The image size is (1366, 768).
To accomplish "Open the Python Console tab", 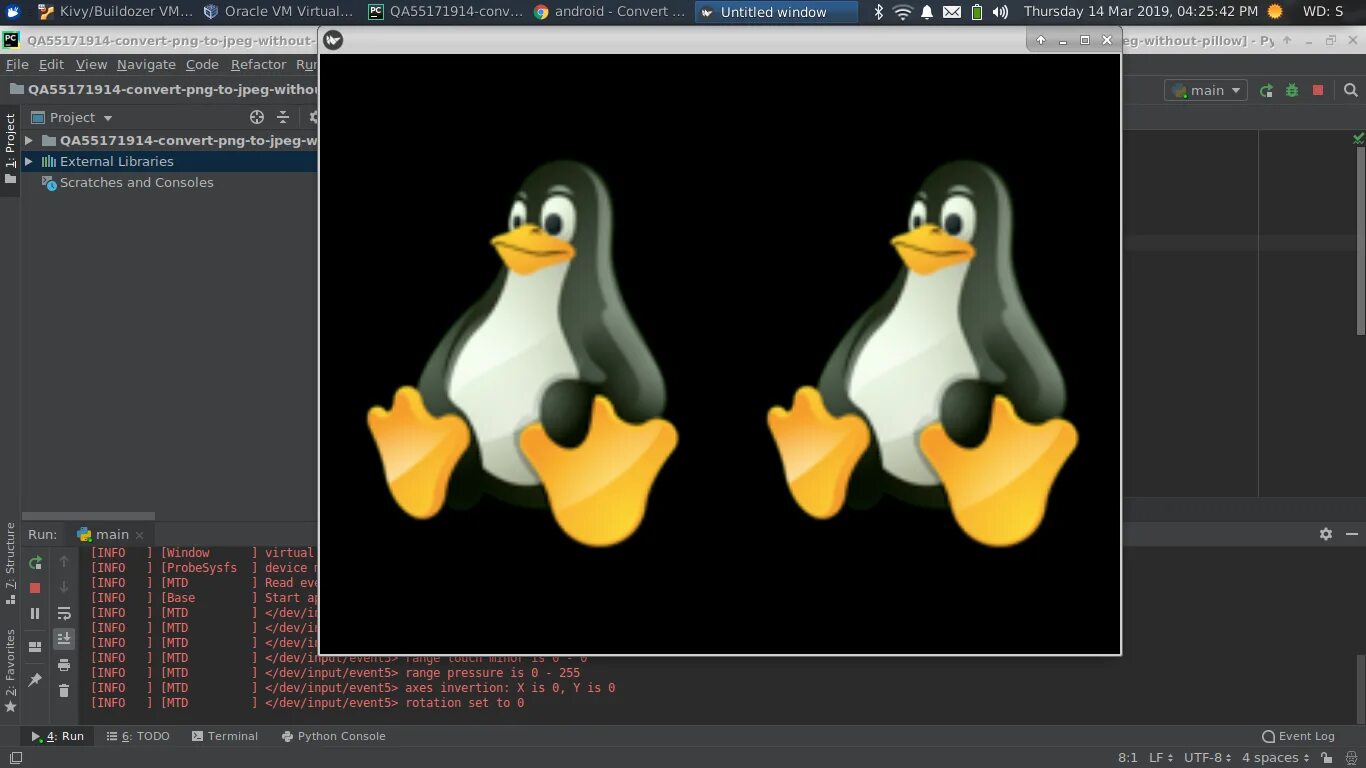I will (333, 736).
